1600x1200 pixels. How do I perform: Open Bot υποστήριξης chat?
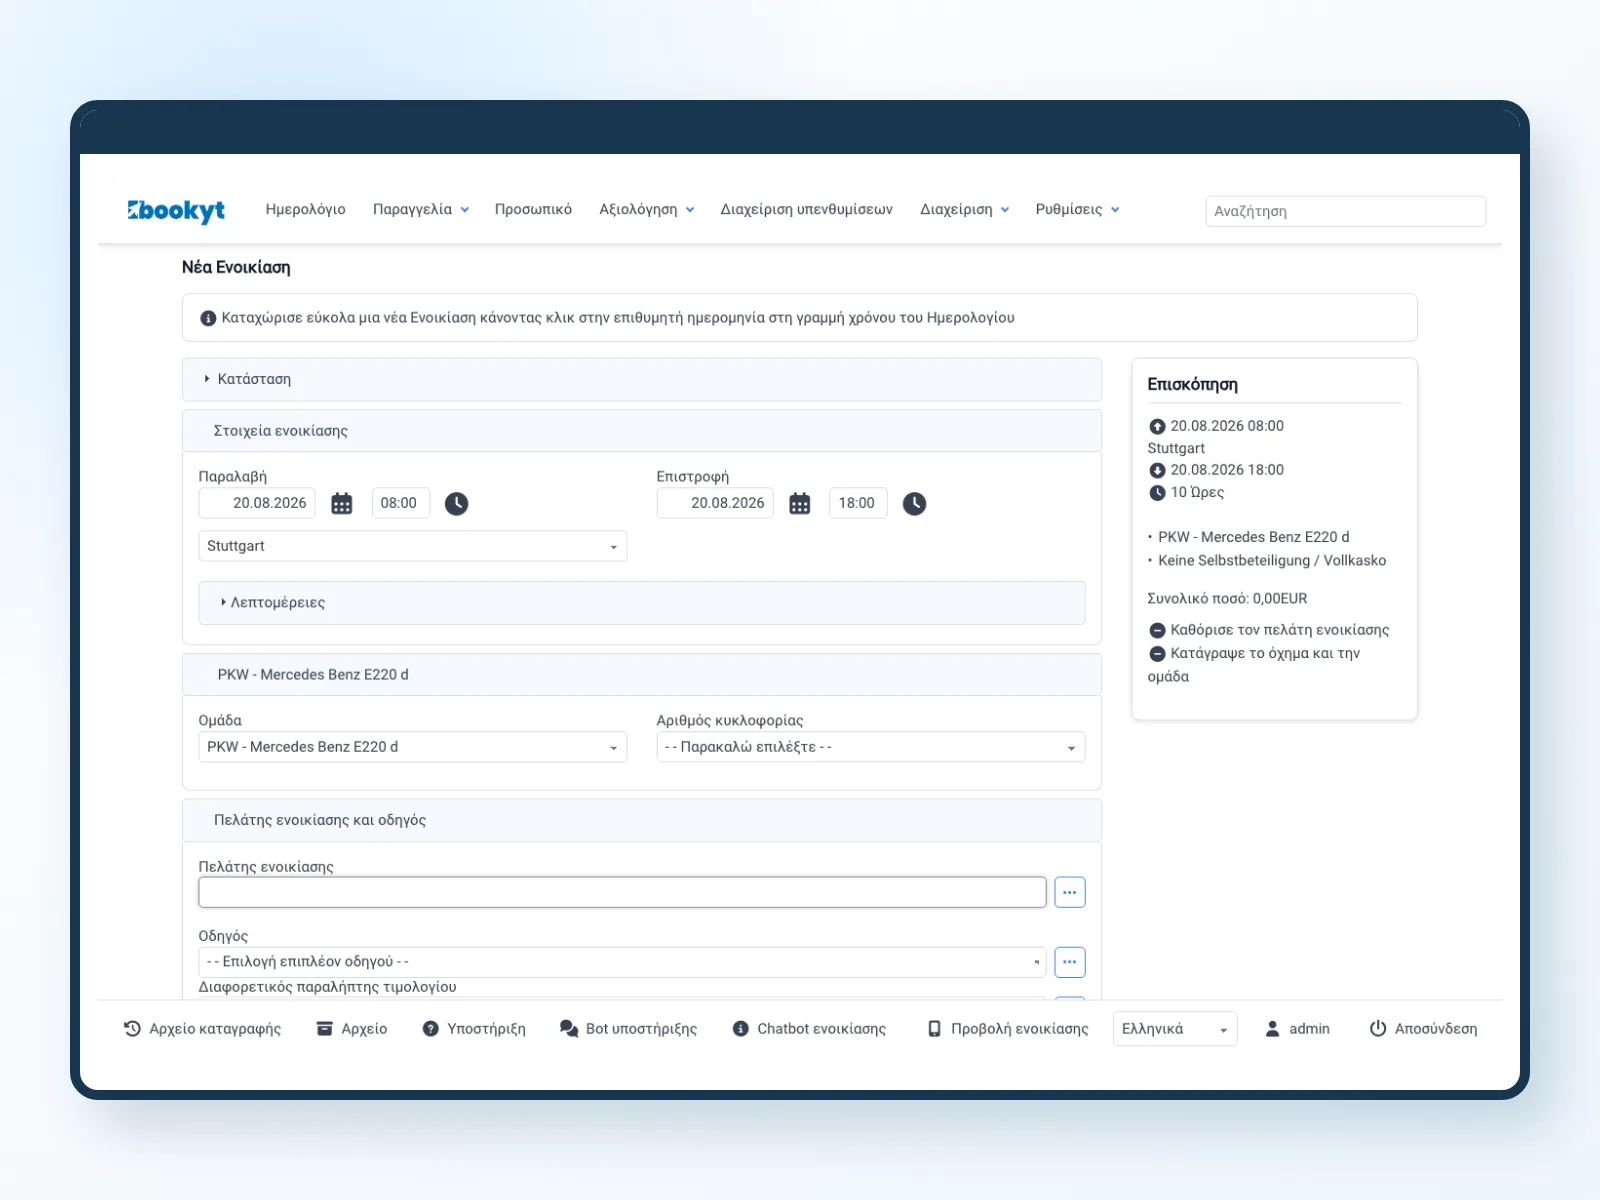click(x=628, y=1028)
